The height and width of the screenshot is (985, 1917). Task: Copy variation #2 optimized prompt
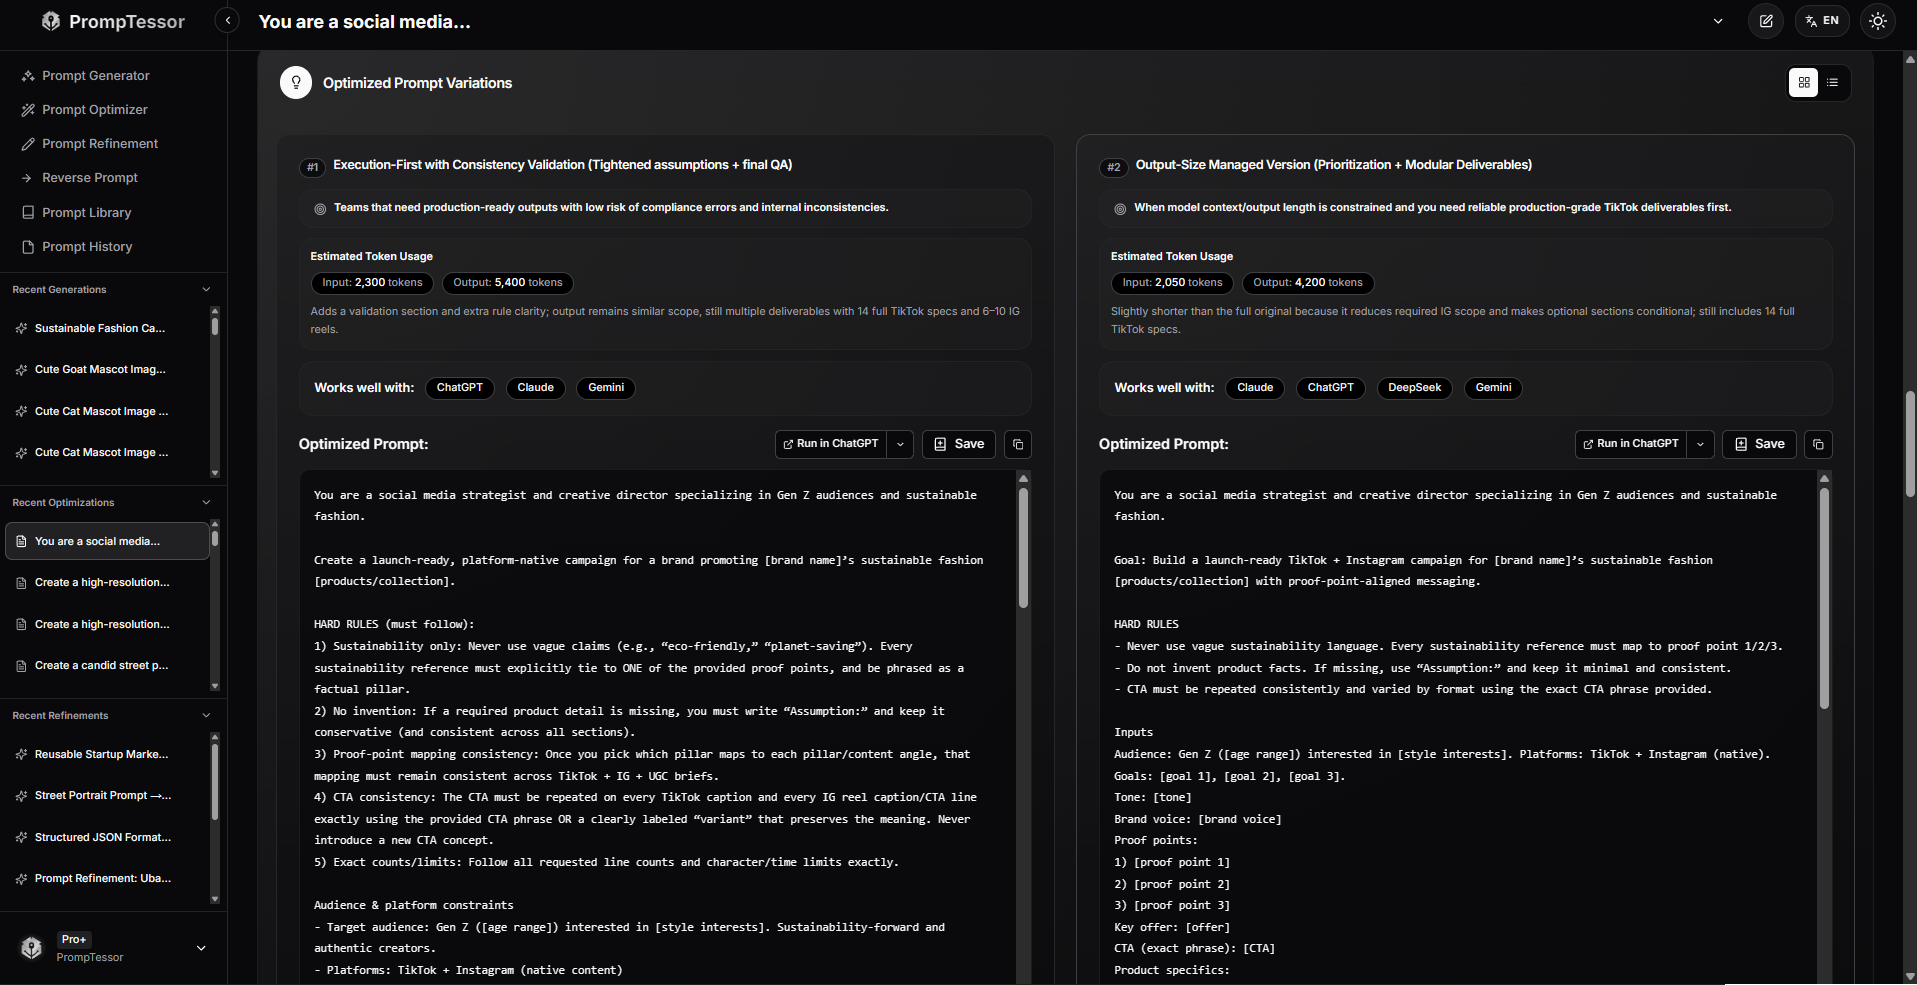click(x=1818, y=444)
